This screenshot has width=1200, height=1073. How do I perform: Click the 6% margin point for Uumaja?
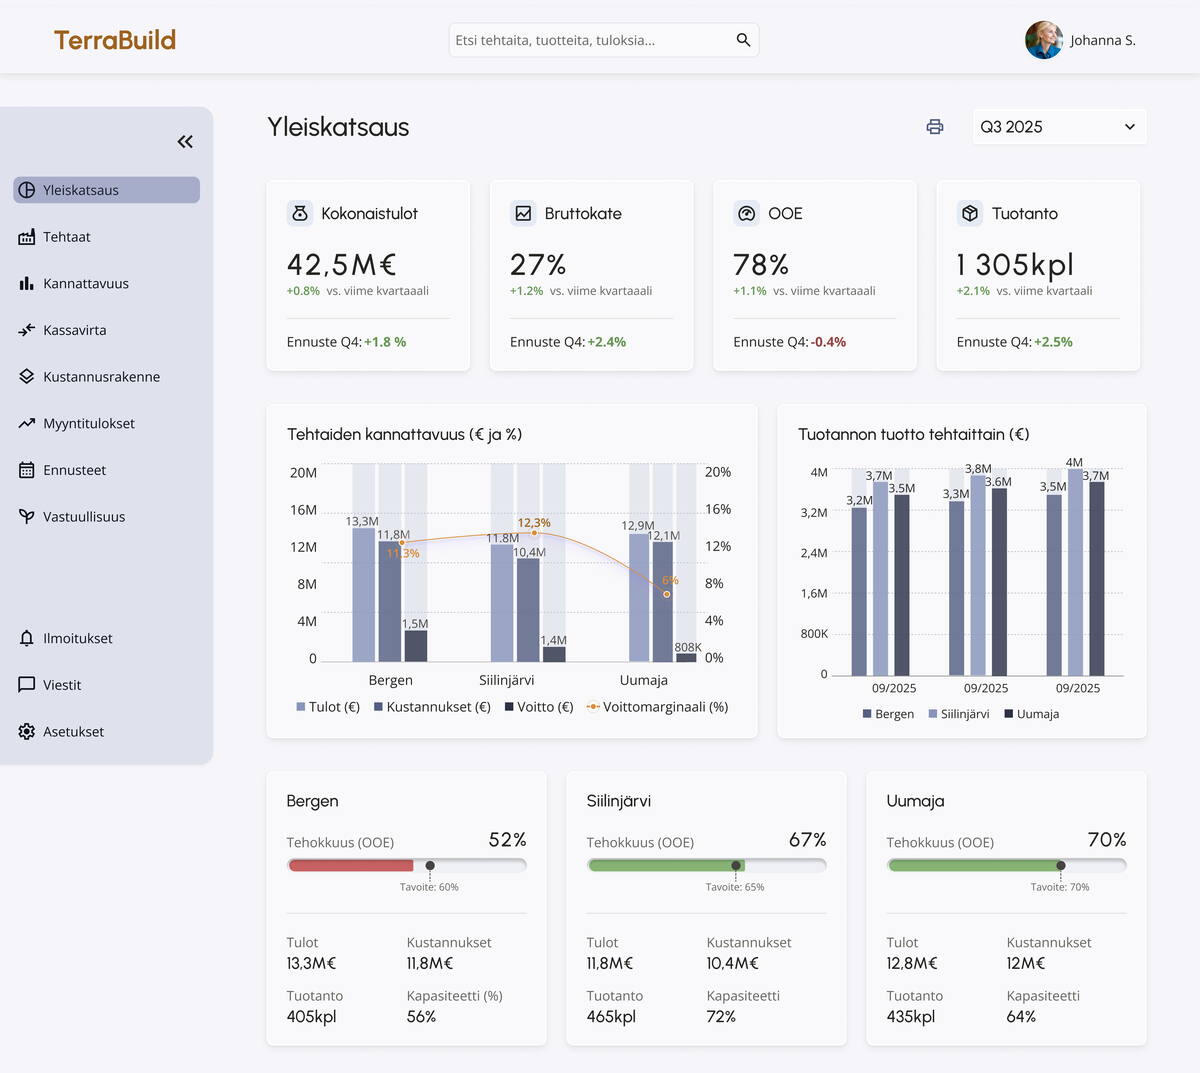[667, 594]
